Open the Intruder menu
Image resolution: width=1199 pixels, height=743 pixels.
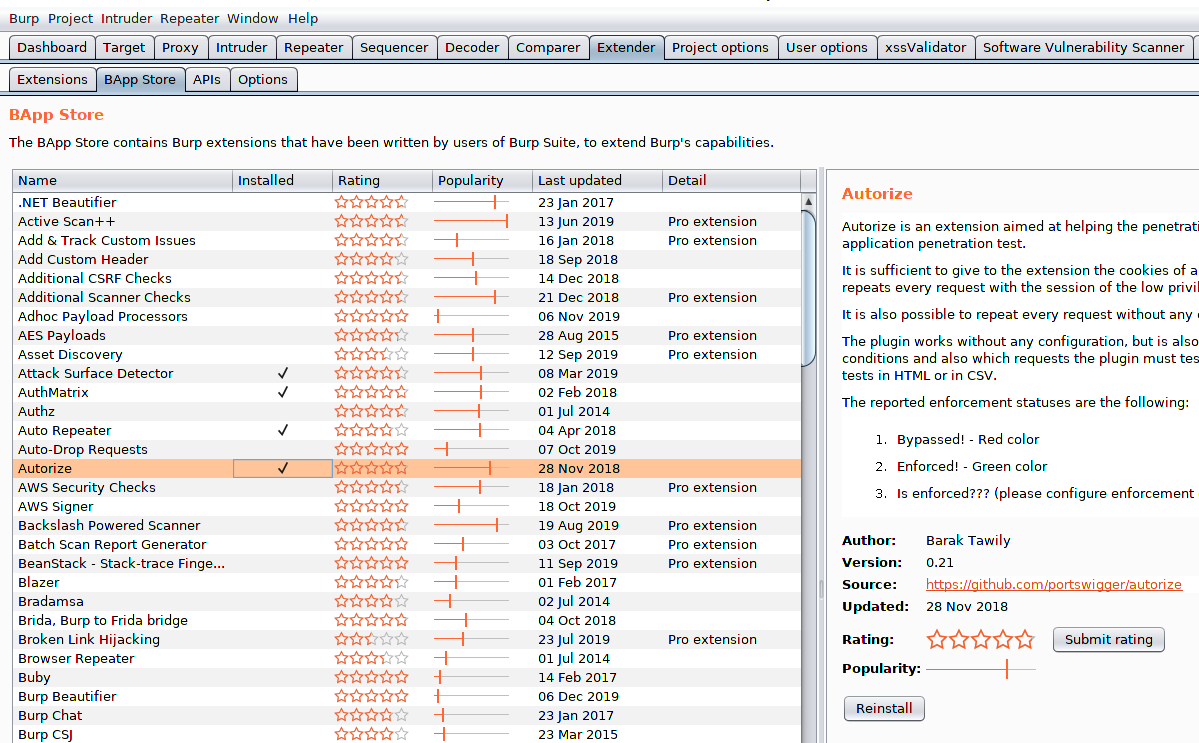click(x=126, y=18)
